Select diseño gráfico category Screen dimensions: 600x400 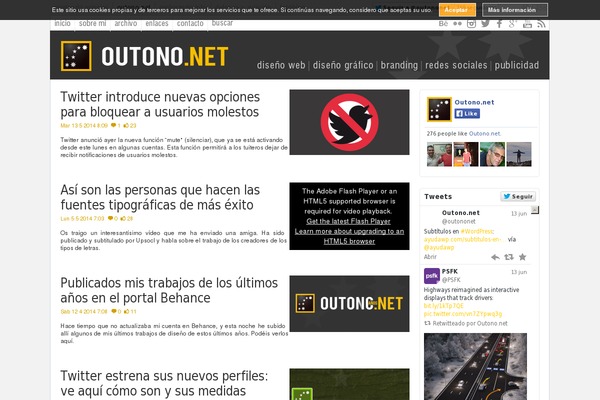point(343,65)
